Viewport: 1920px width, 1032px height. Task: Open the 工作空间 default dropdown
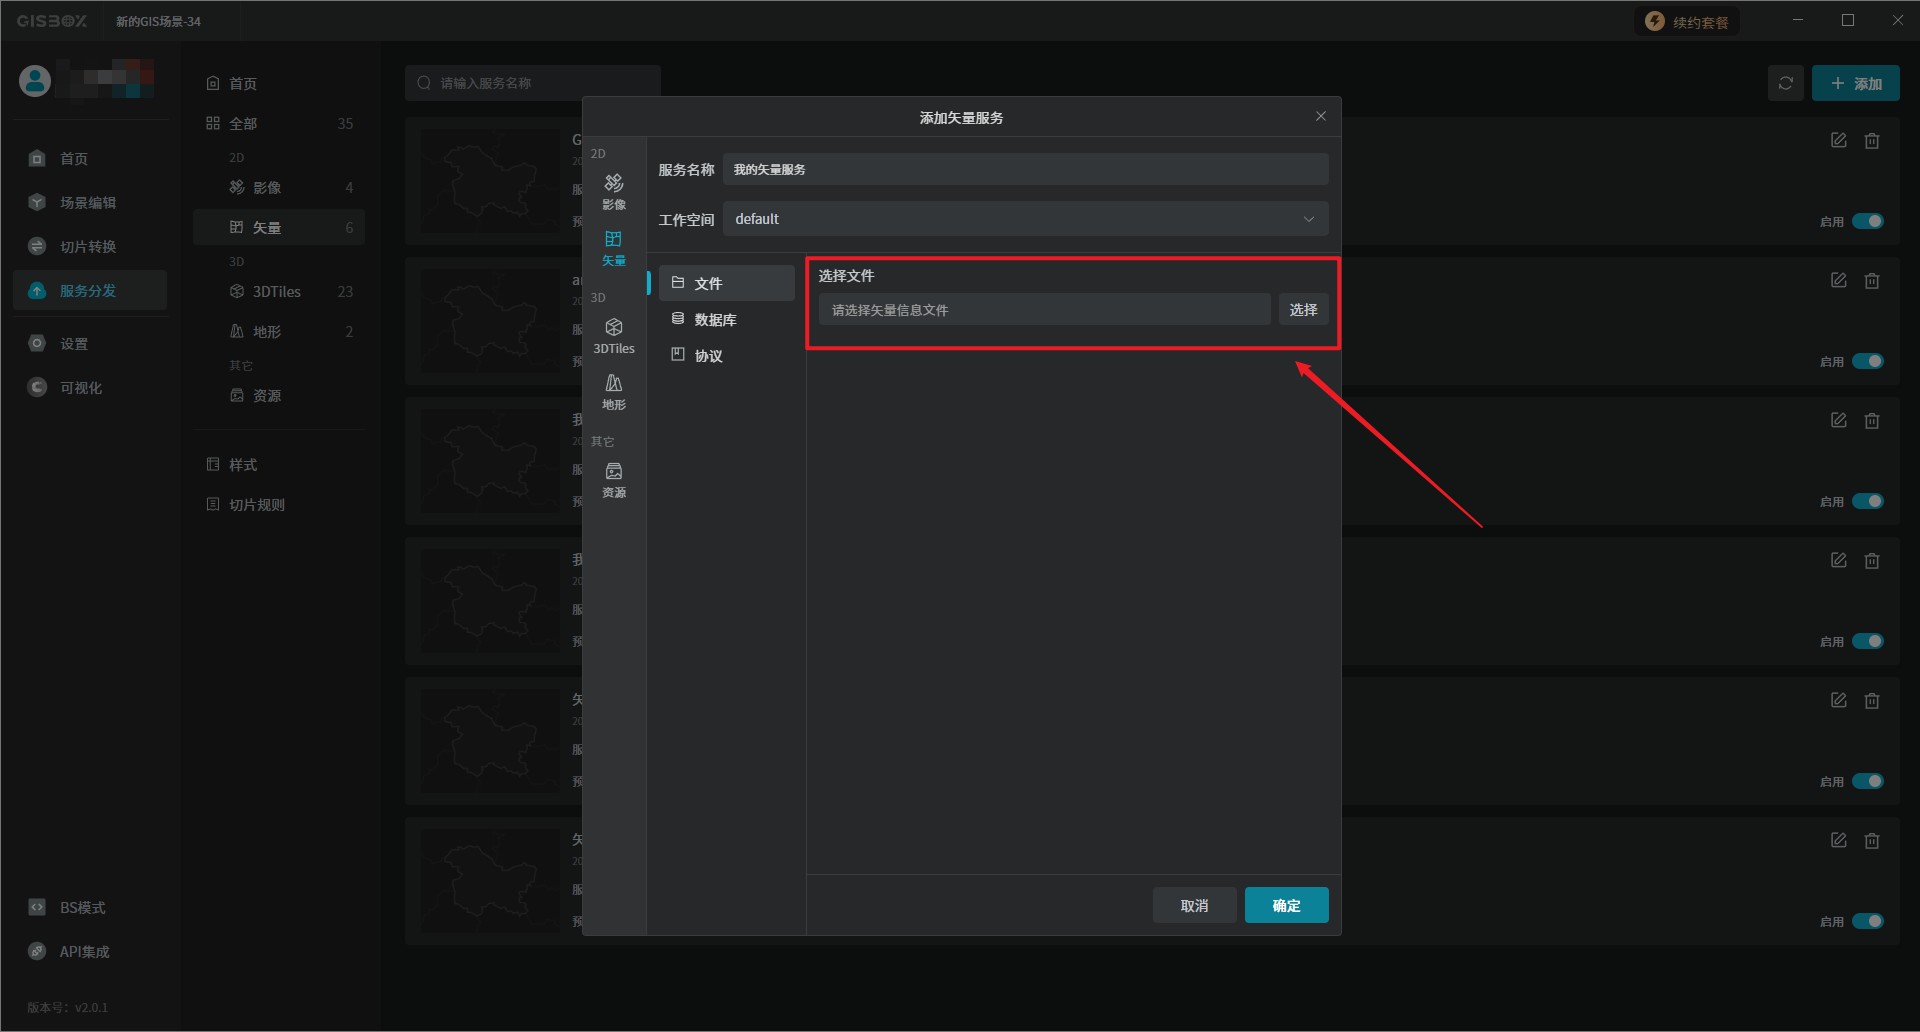coord(1025,219)
